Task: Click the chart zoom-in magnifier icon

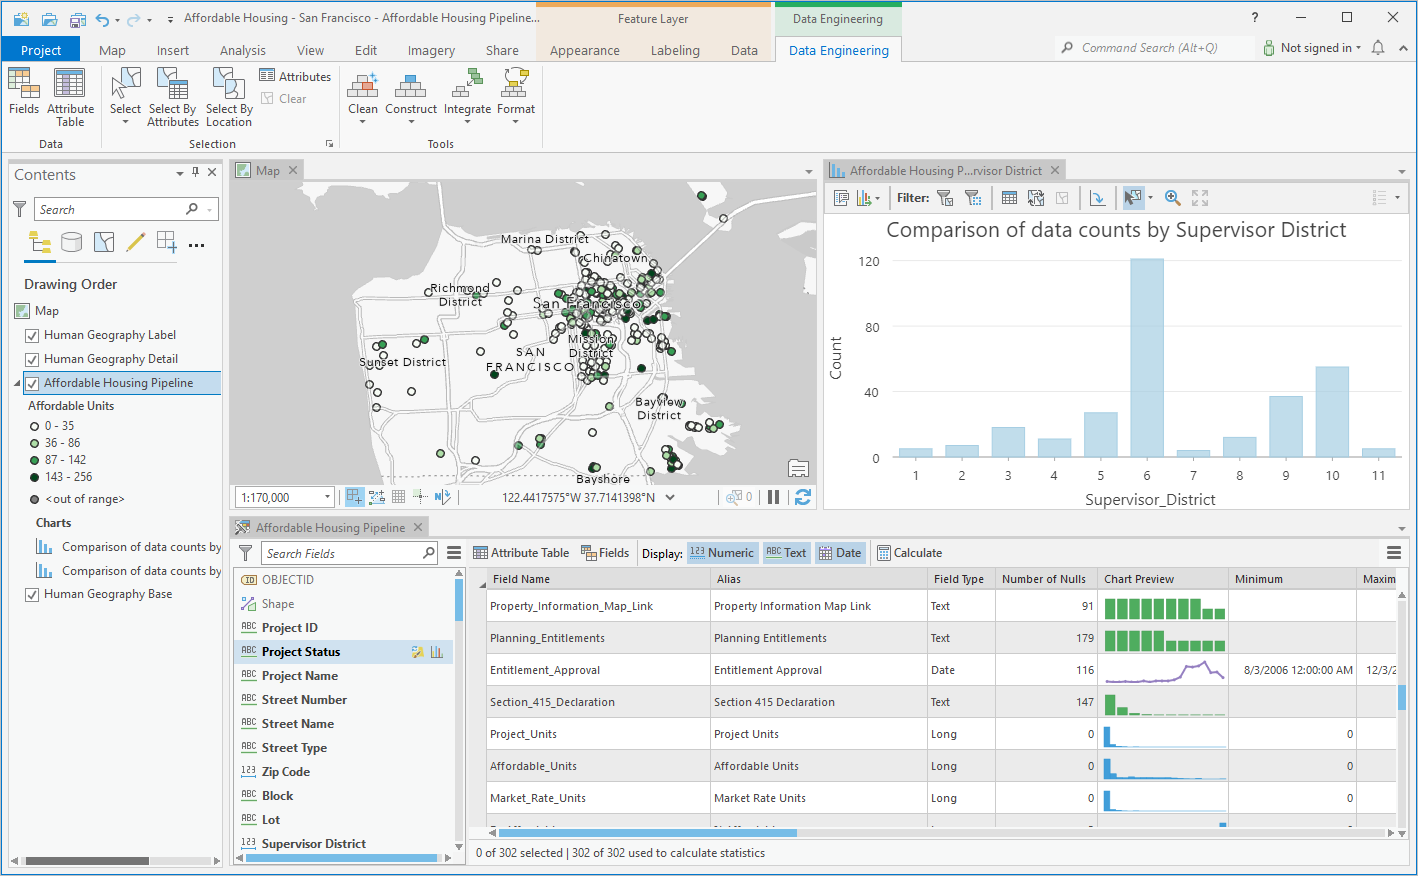Action: click(1172, 198)
